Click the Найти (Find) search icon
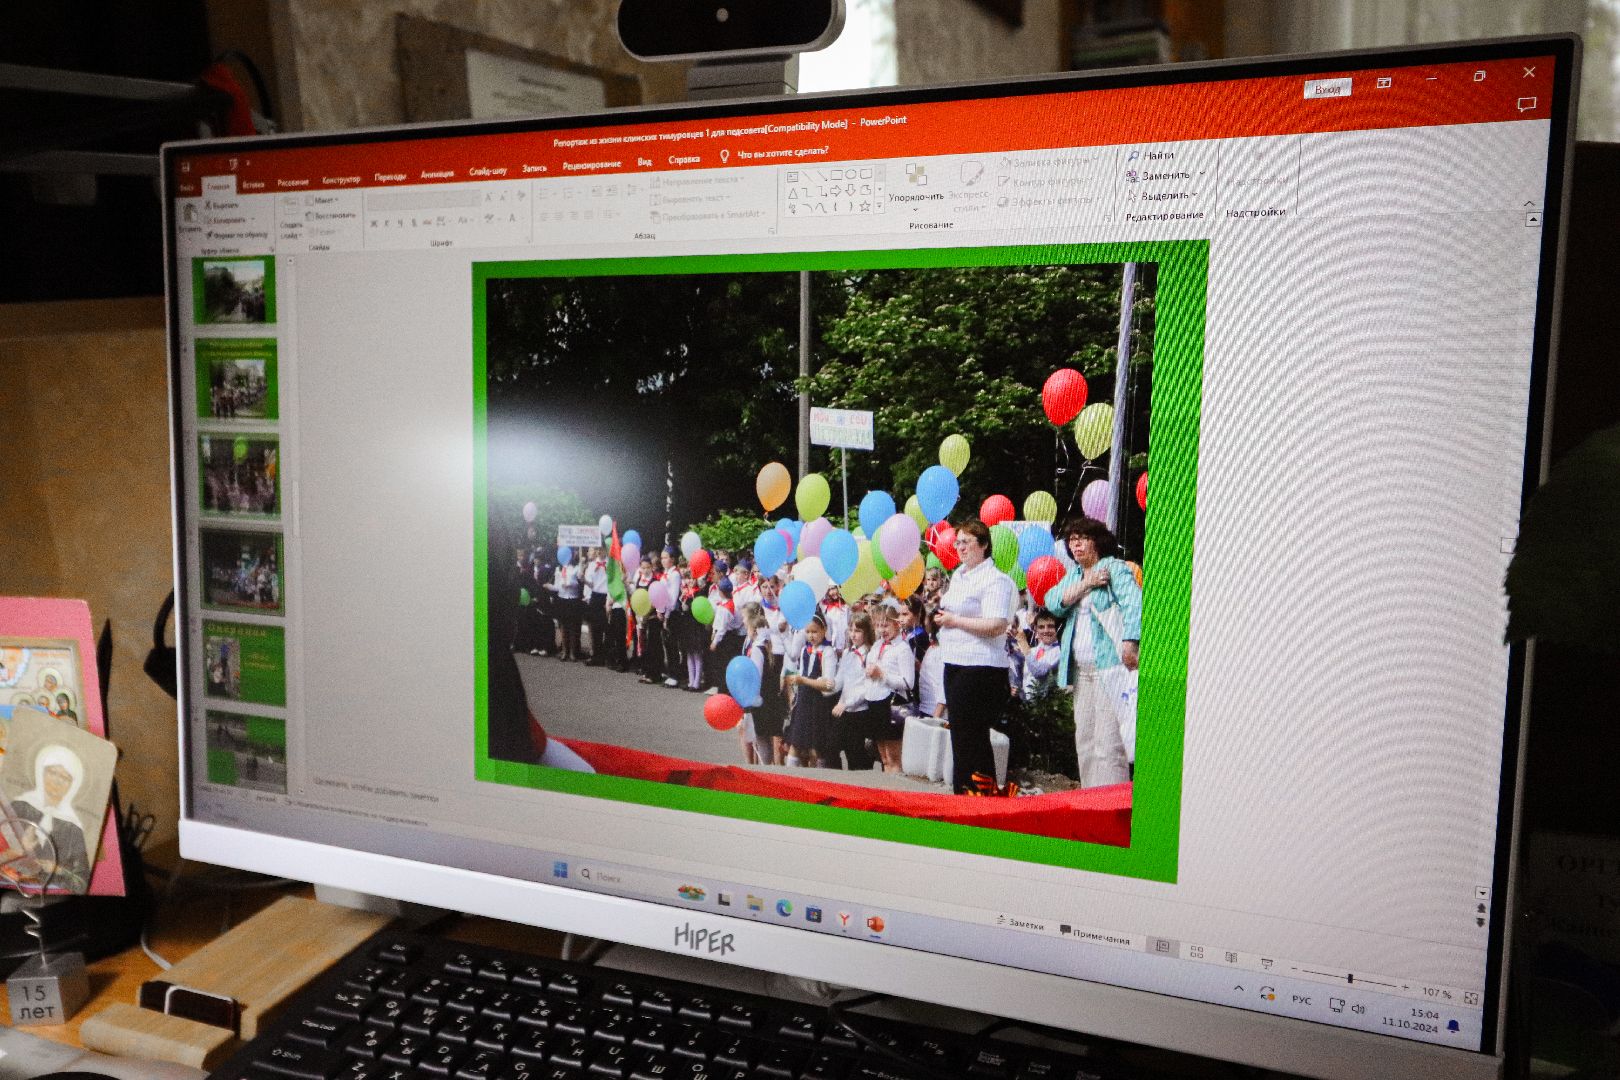 click(1133, 157)
